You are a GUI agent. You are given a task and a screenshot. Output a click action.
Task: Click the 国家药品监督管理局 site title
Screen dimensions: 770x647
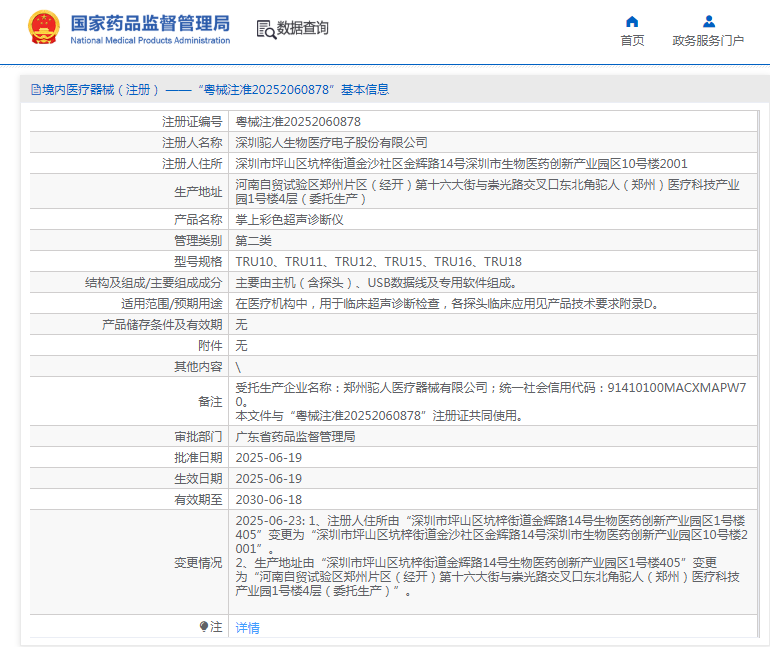coord(150,22)
